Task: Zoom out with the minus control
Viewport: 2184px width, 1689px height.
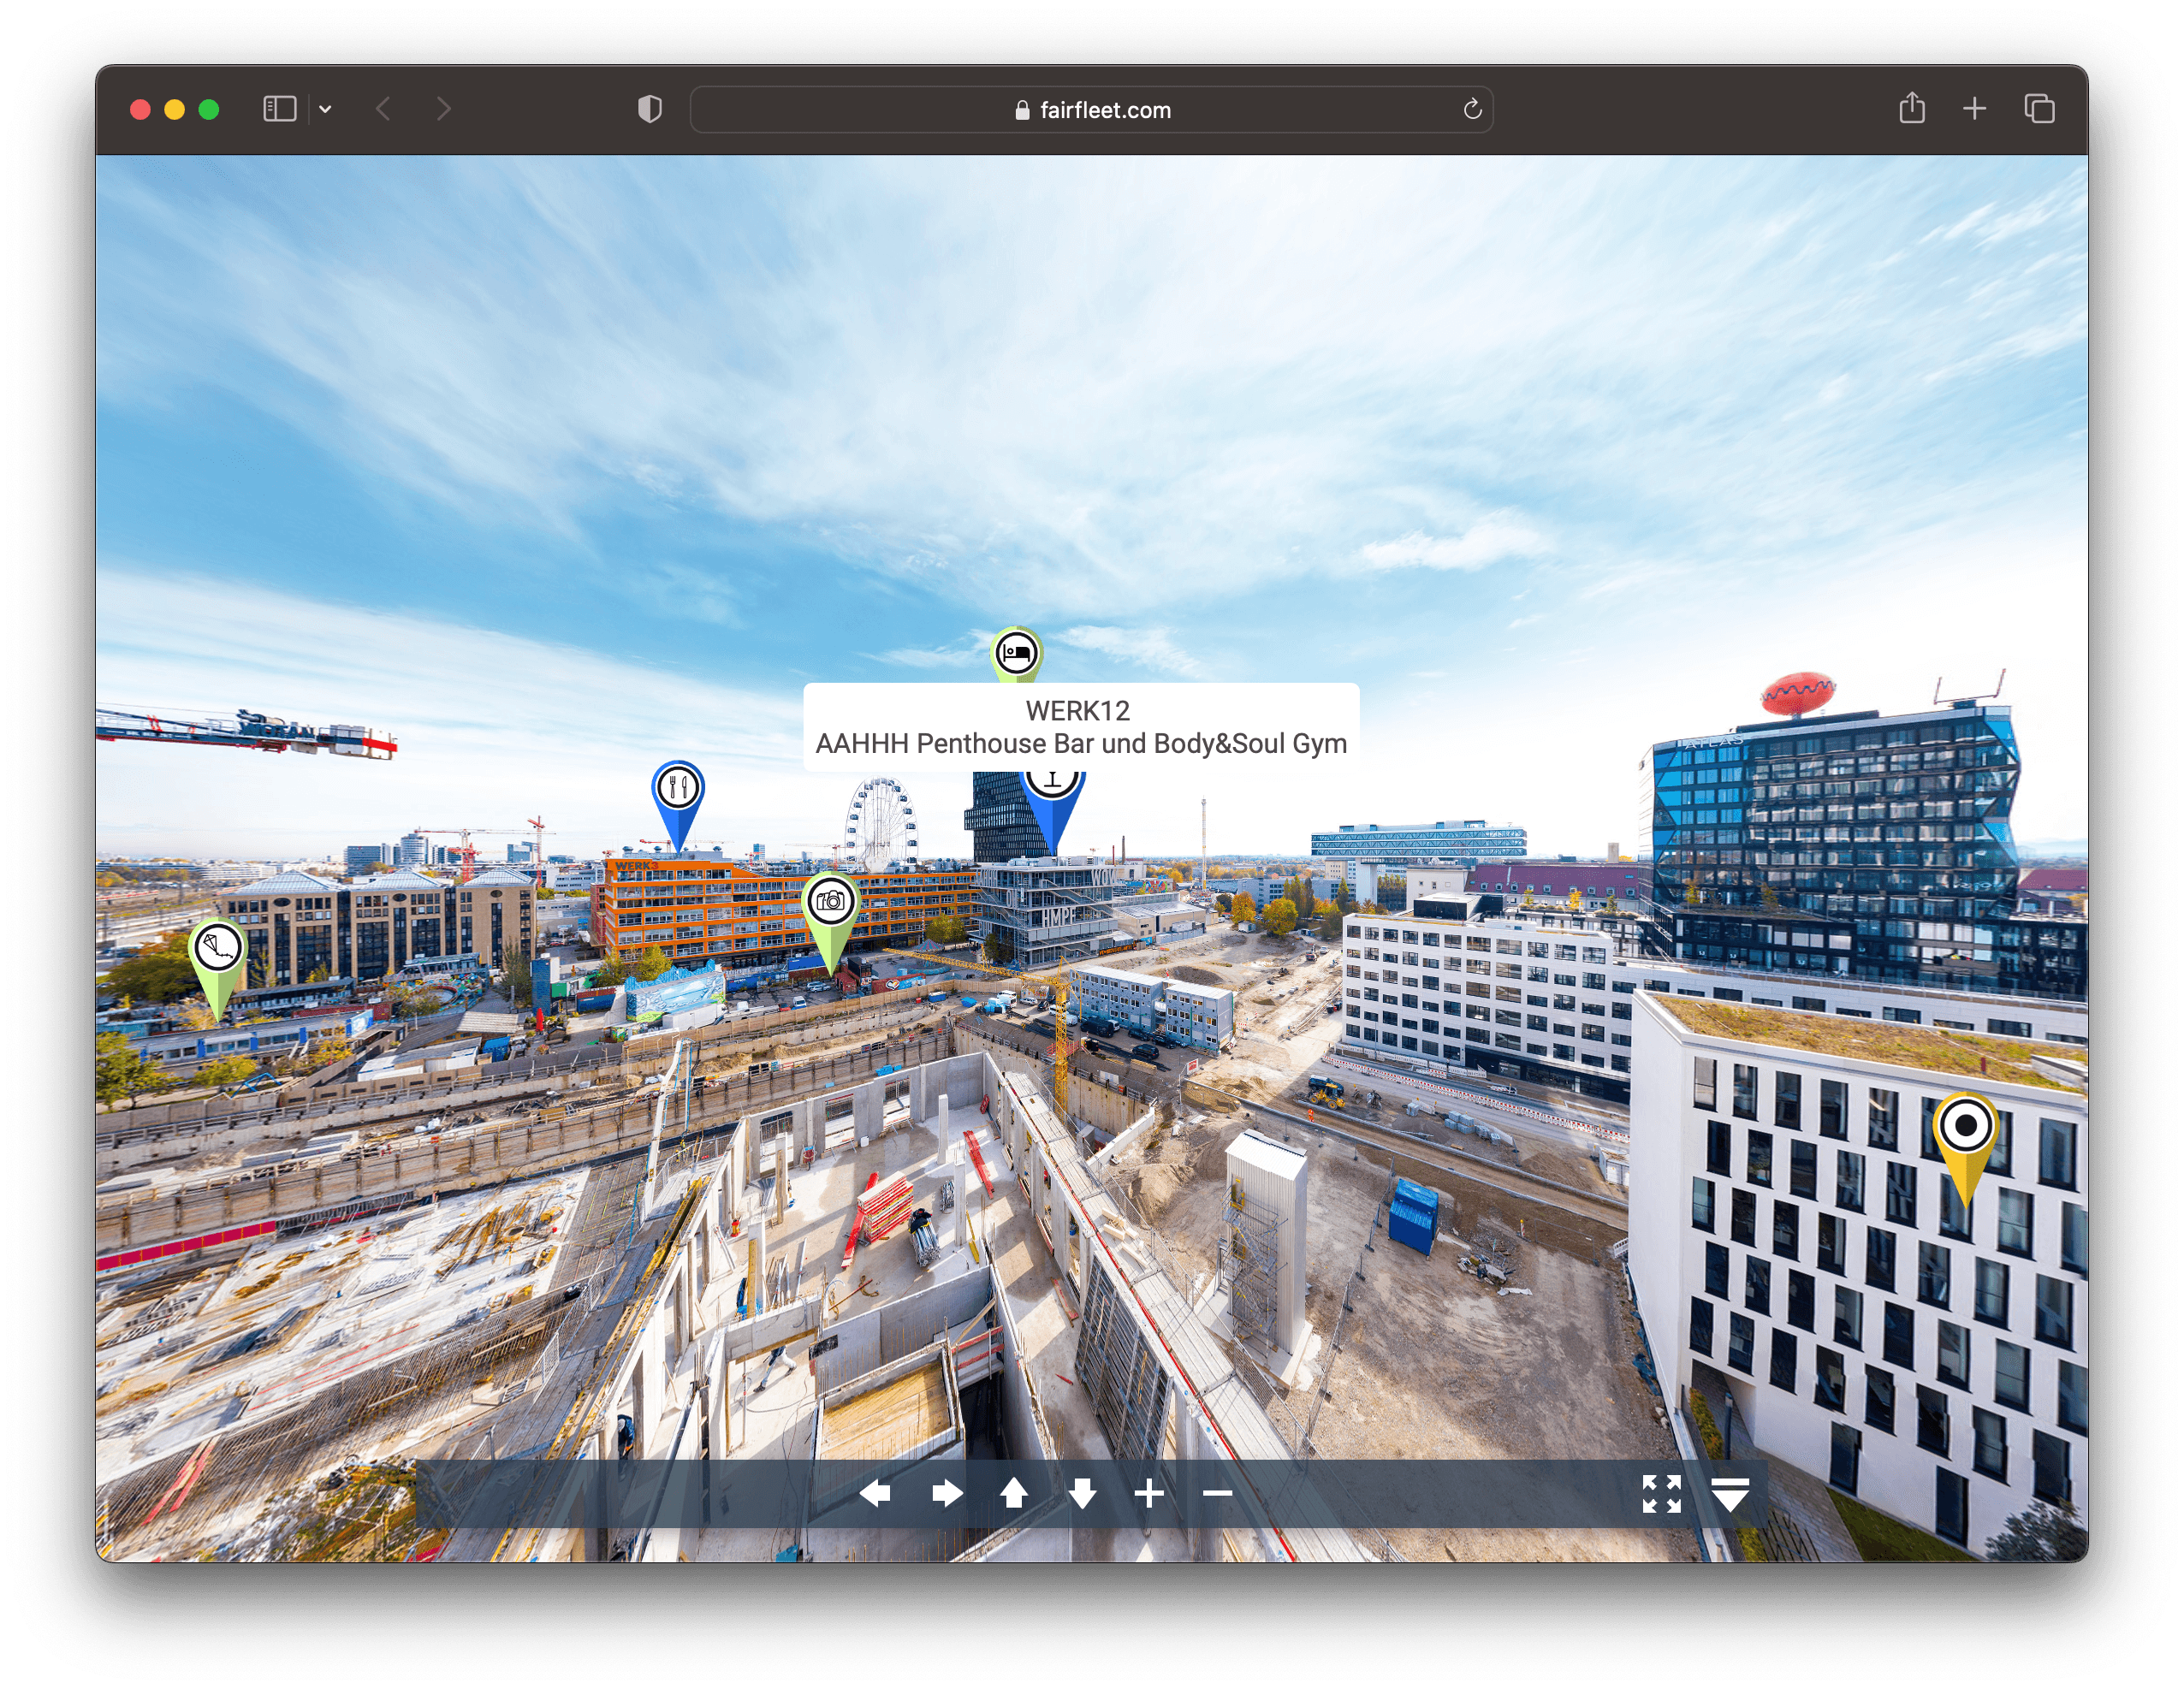Action: tap(1217, 1494)
